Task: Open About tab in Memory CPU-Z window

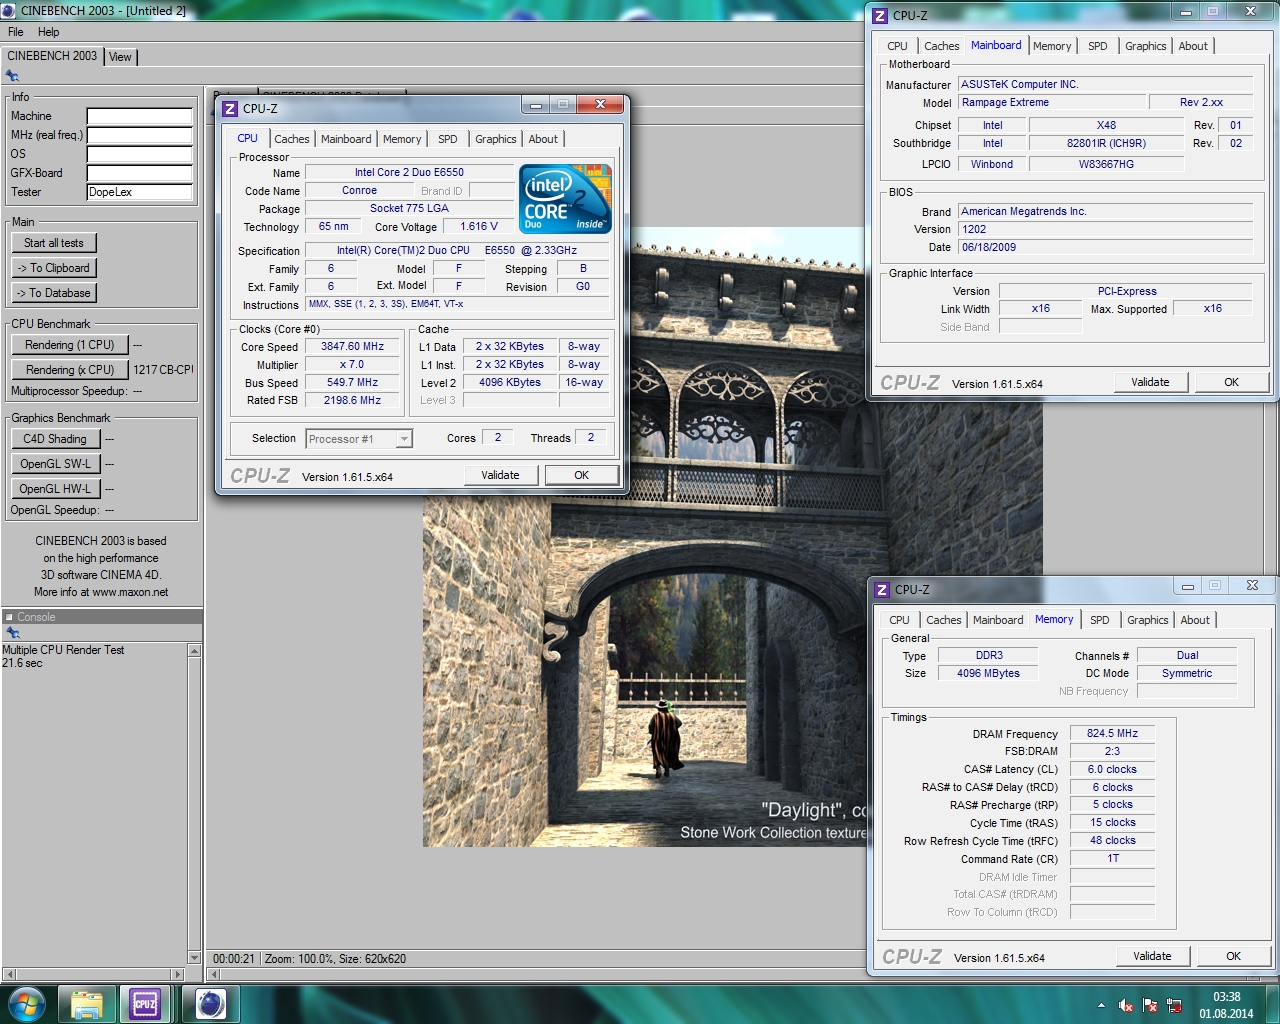Action: click(x=1195, y=620)
